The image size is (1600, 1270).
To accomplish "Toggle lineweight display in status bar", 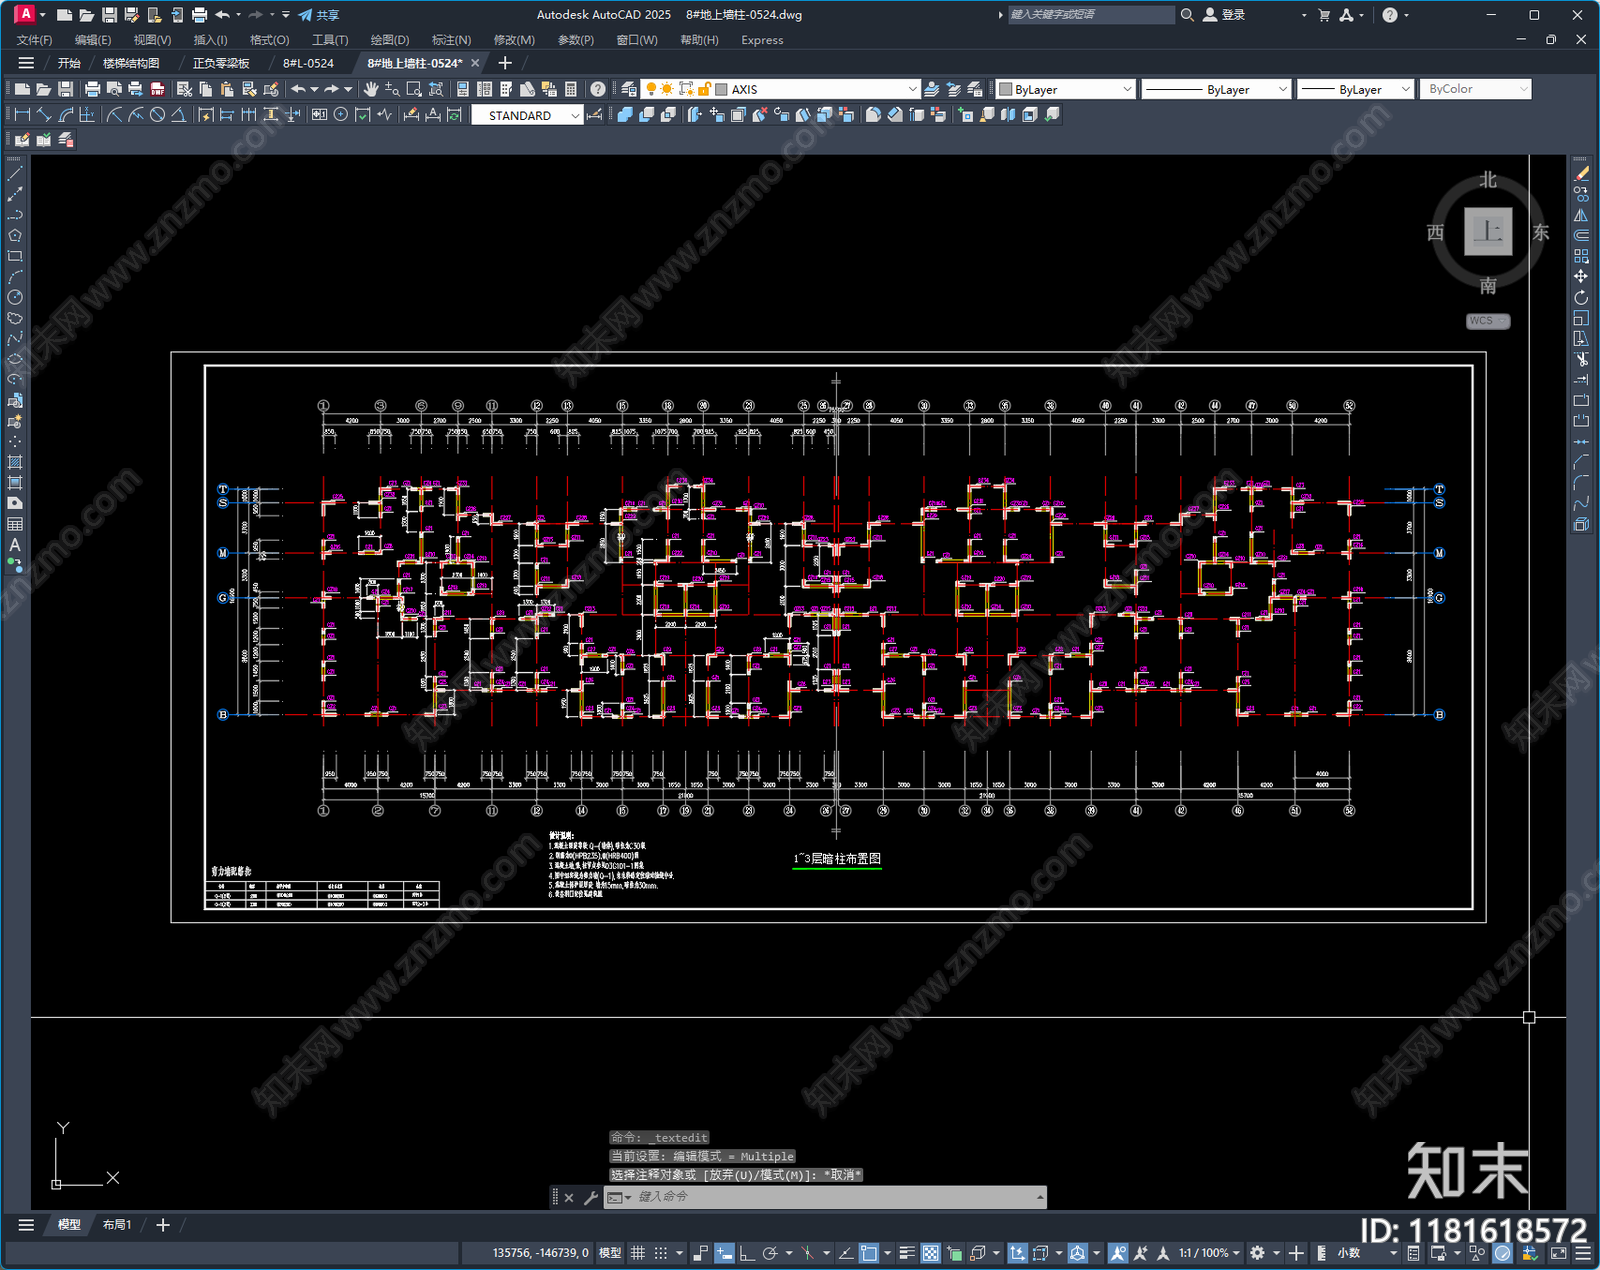I will coord(907,1253).
